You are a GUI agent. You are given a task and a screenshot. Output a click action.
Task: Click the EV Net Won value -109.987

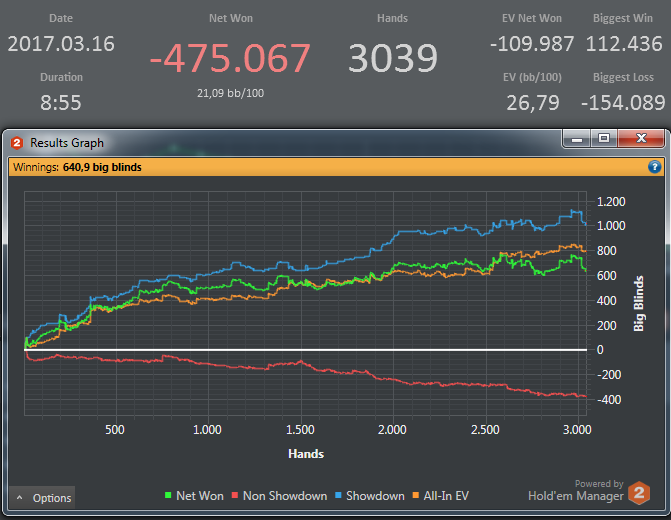(x=532, y=44)
